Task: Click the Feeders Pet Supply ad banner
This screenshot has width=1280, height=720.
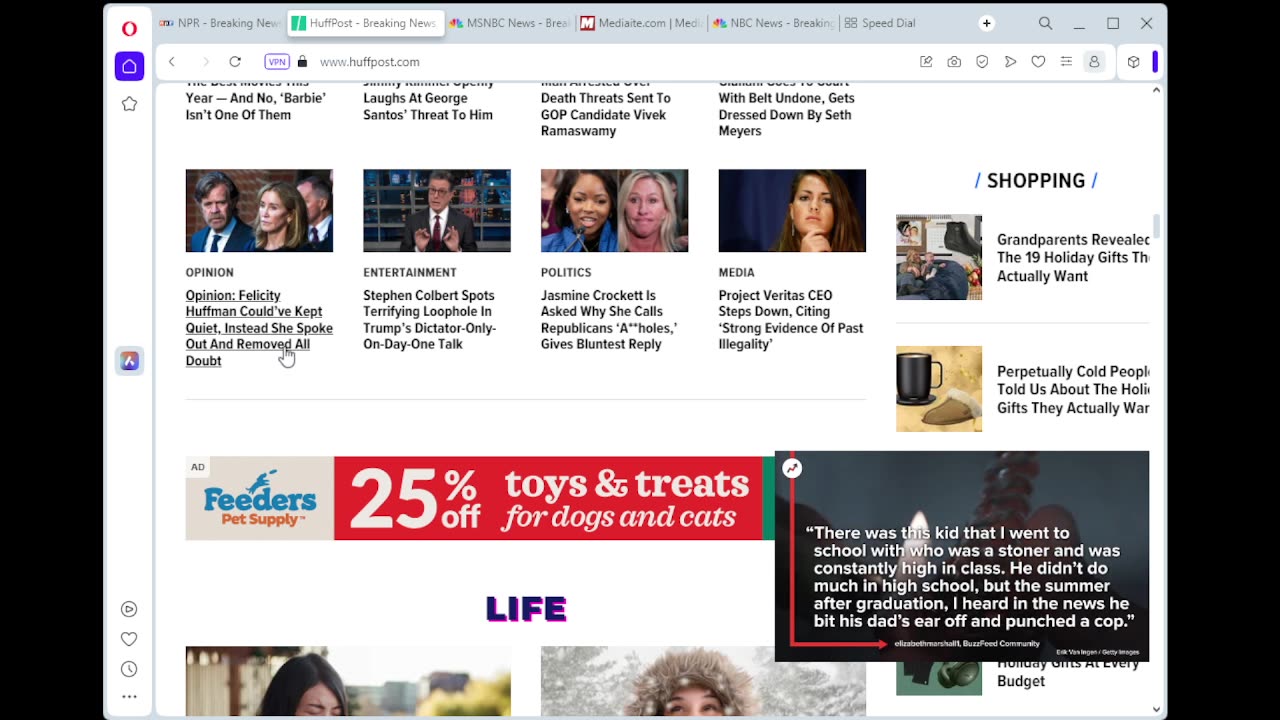Action: click(480, 498)
